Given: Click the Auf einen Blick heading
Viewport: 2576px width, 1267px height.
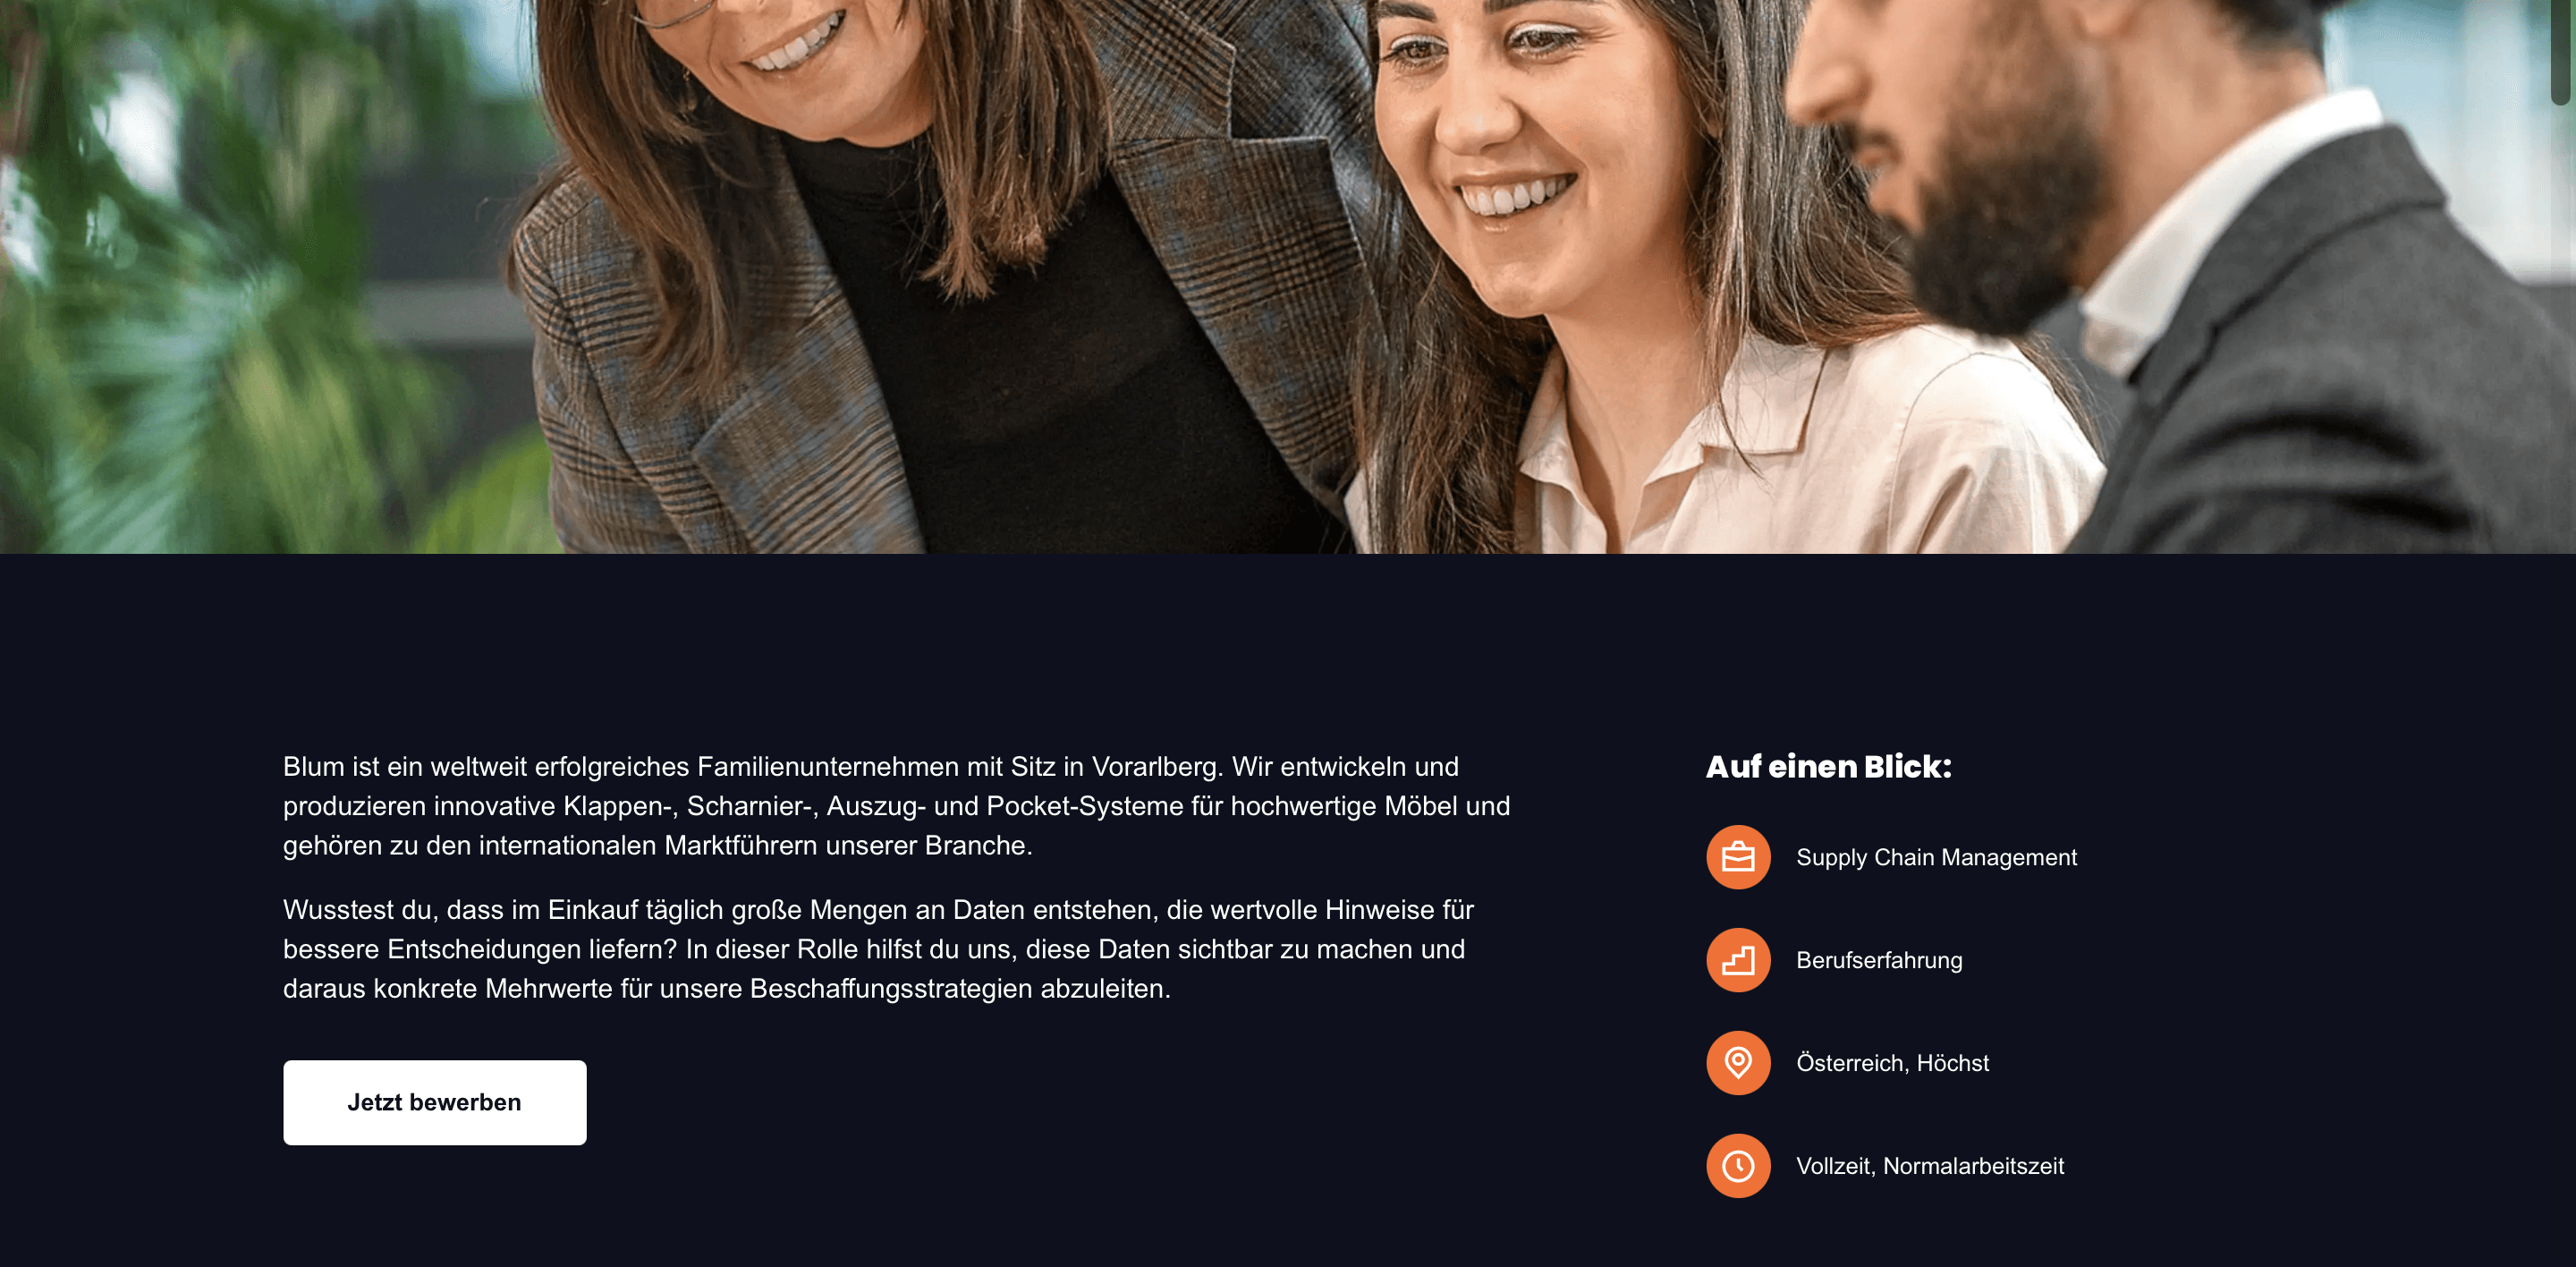Looking at the screenshot, I should 1828,767.
